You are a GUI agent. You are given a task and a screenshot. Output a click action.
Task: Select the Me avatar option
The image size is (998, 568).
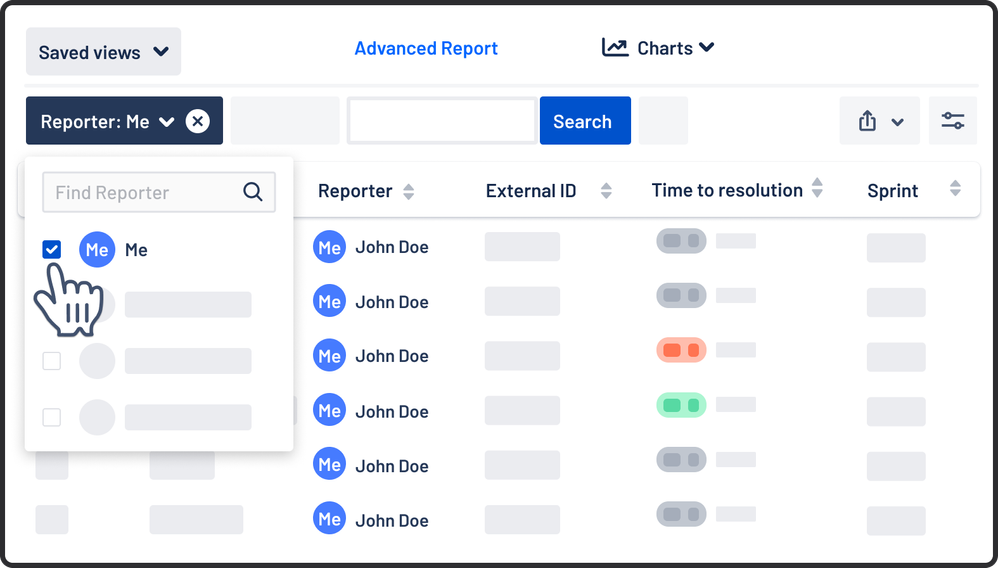[x=97, y=250]
